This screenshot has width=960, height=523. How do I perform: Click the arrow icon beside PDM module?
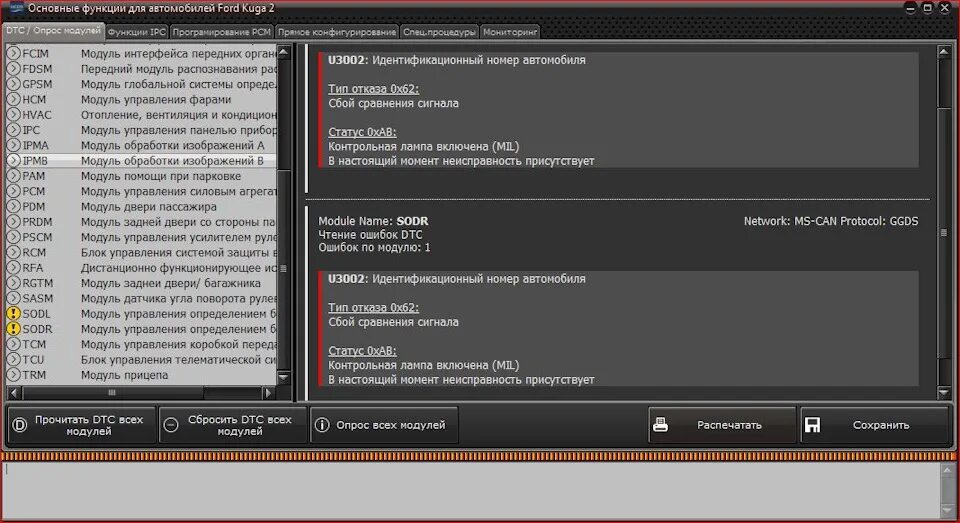[13, 207]
